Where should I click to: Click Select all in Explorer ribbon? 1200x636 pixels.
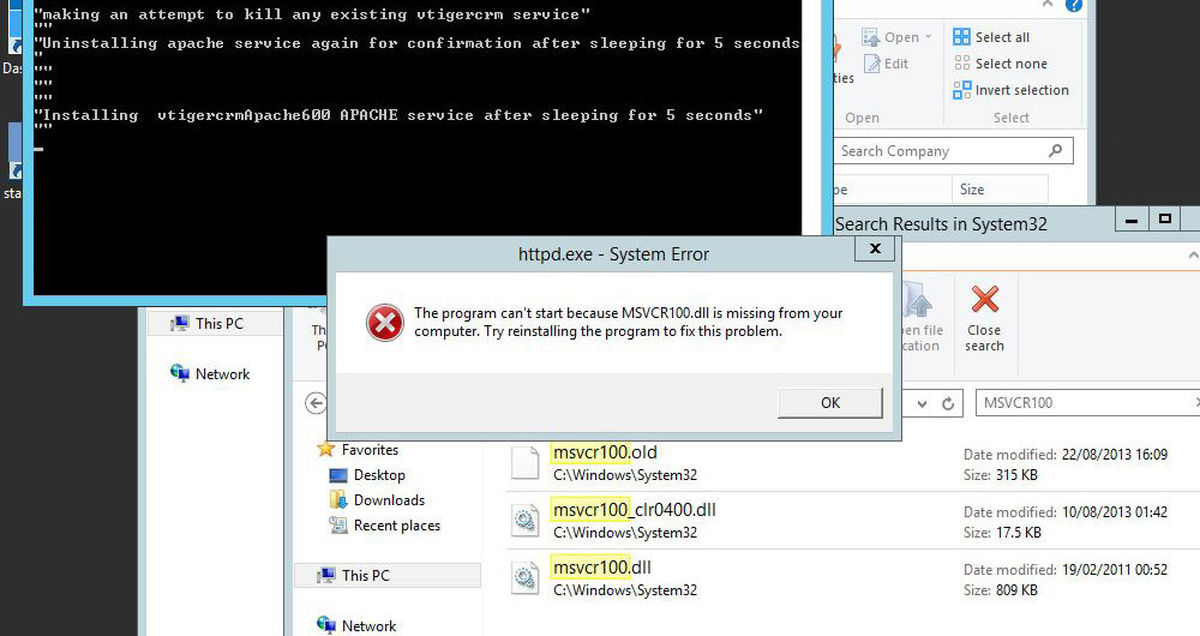coord(991,37)
